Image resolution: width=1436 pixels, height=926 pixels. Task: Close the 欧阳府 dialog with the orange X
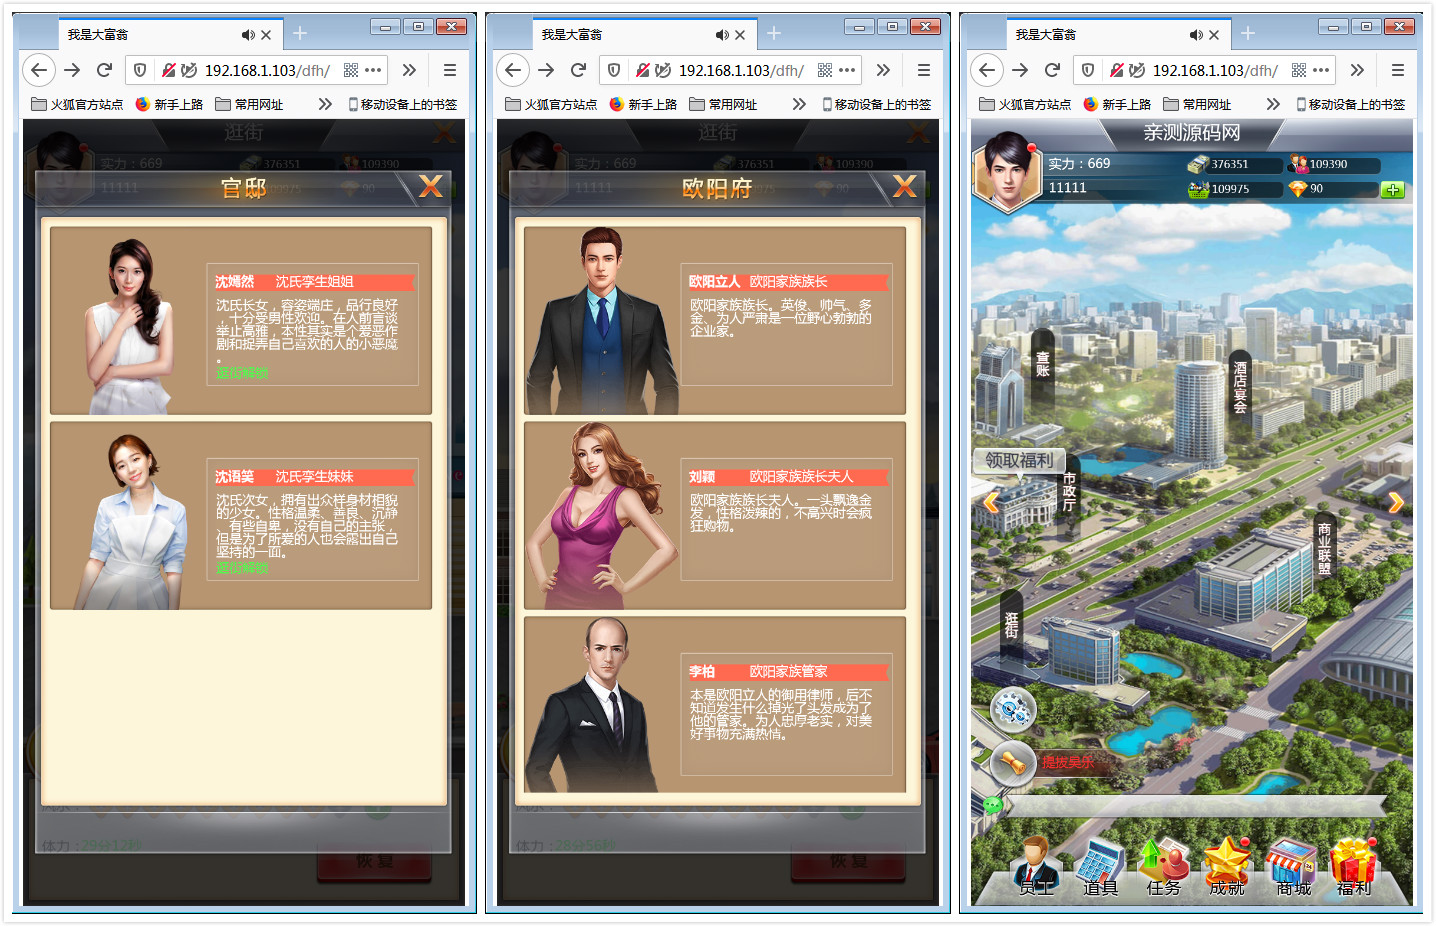[x=905, y=186]
